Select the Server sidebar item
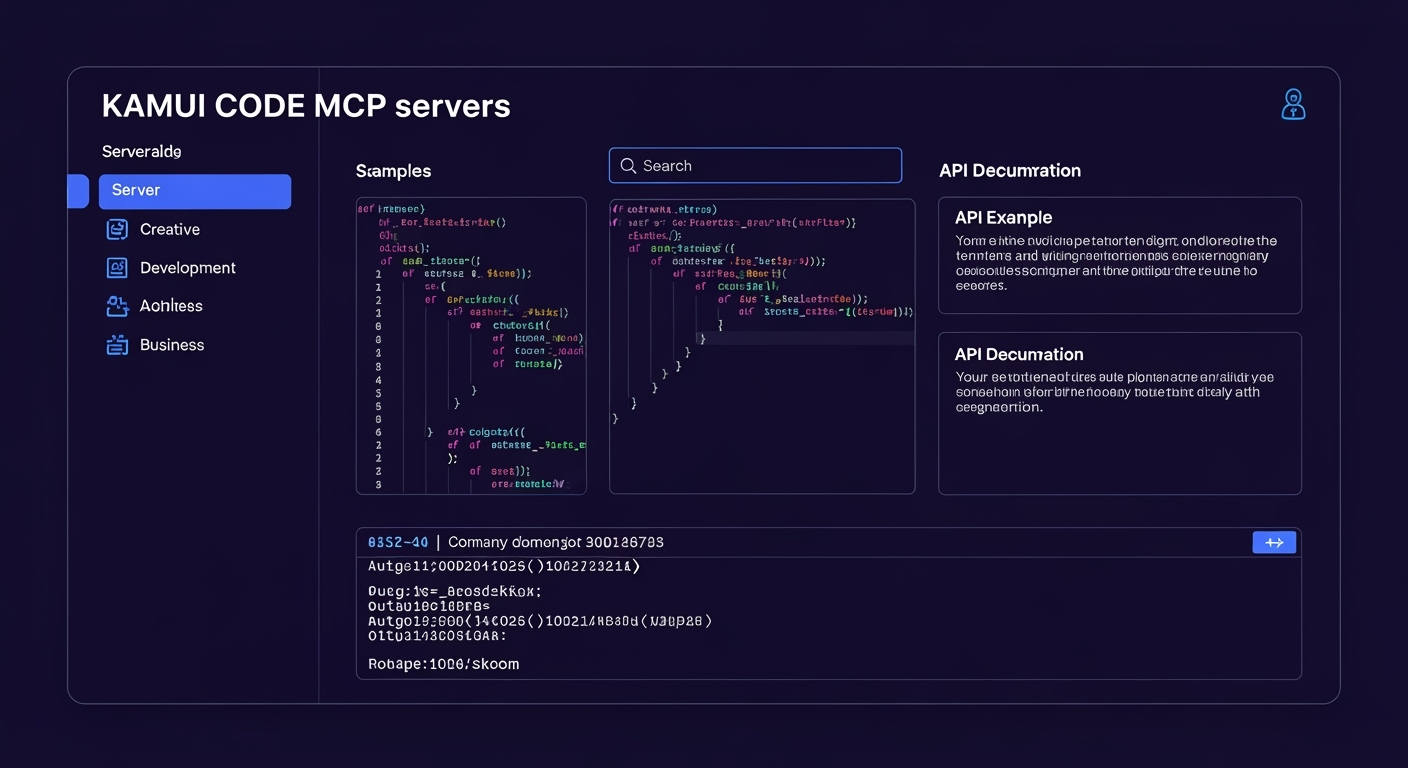Image resolution: width=1408 pixels, height=768 pixels. click(195, 191)
